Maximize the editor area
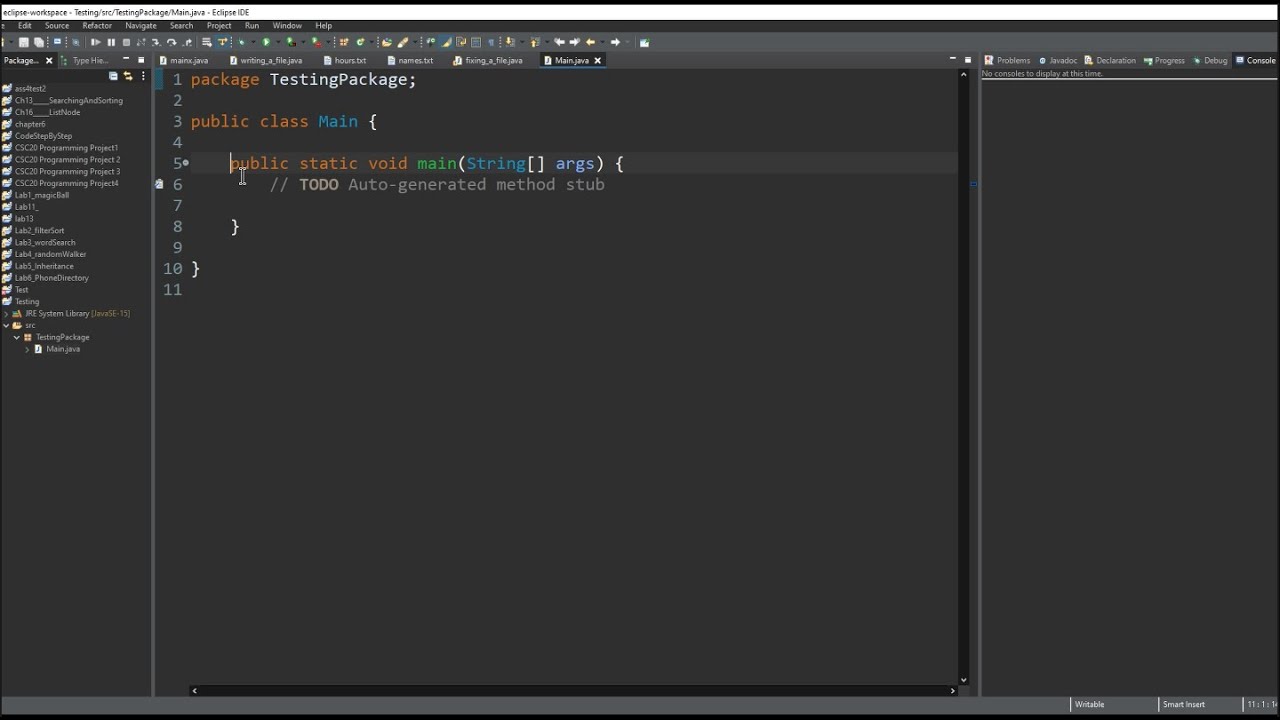The height and width of the screenshot is (720, 1280). click(968, 60)
